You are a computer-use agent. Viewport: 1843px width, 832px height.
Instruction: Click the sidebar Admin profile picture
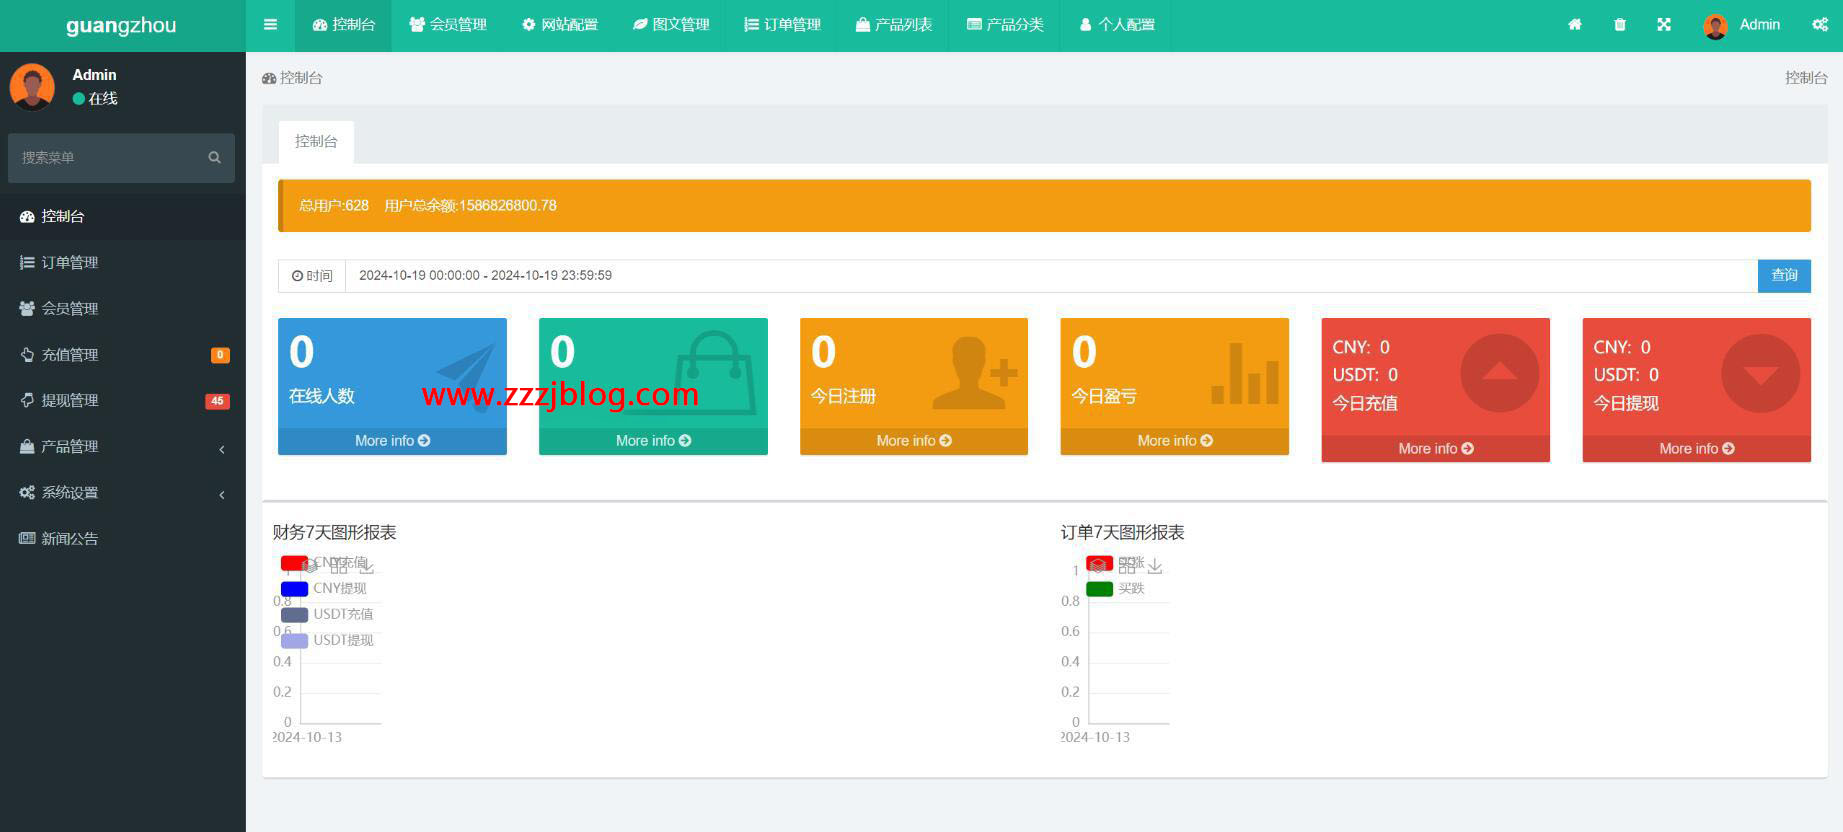click(32, 86)
